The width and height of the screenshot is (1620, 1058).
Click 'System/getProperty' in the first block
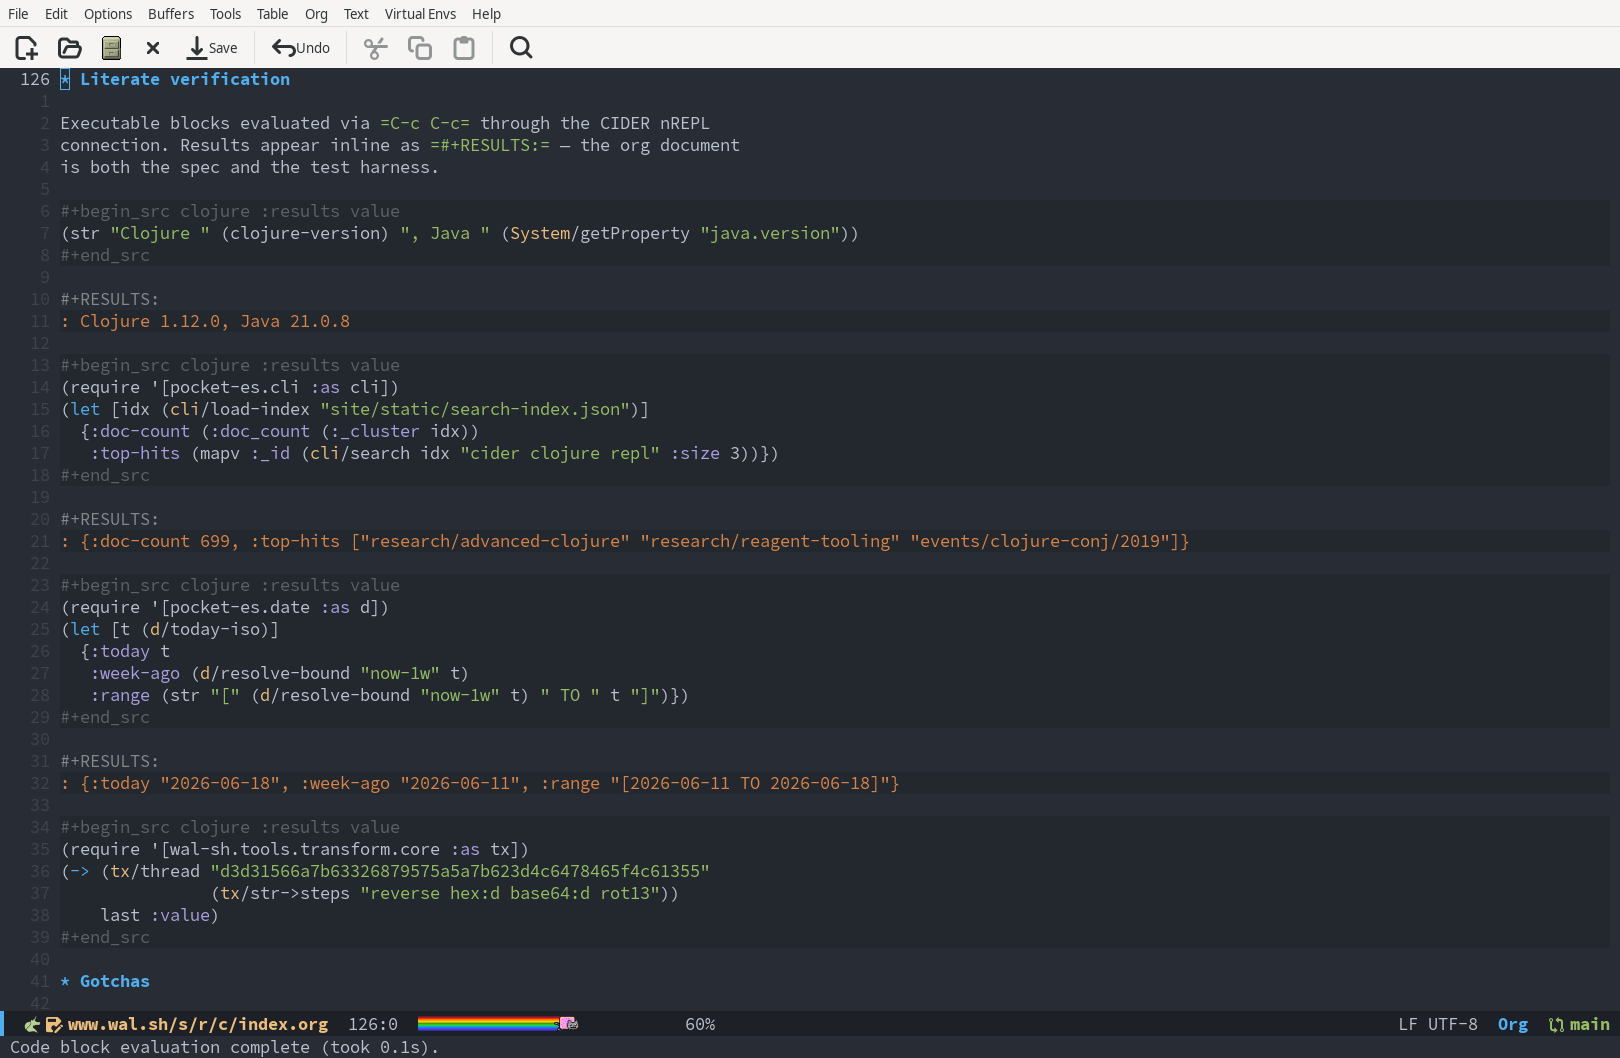(x=600, y=233)
